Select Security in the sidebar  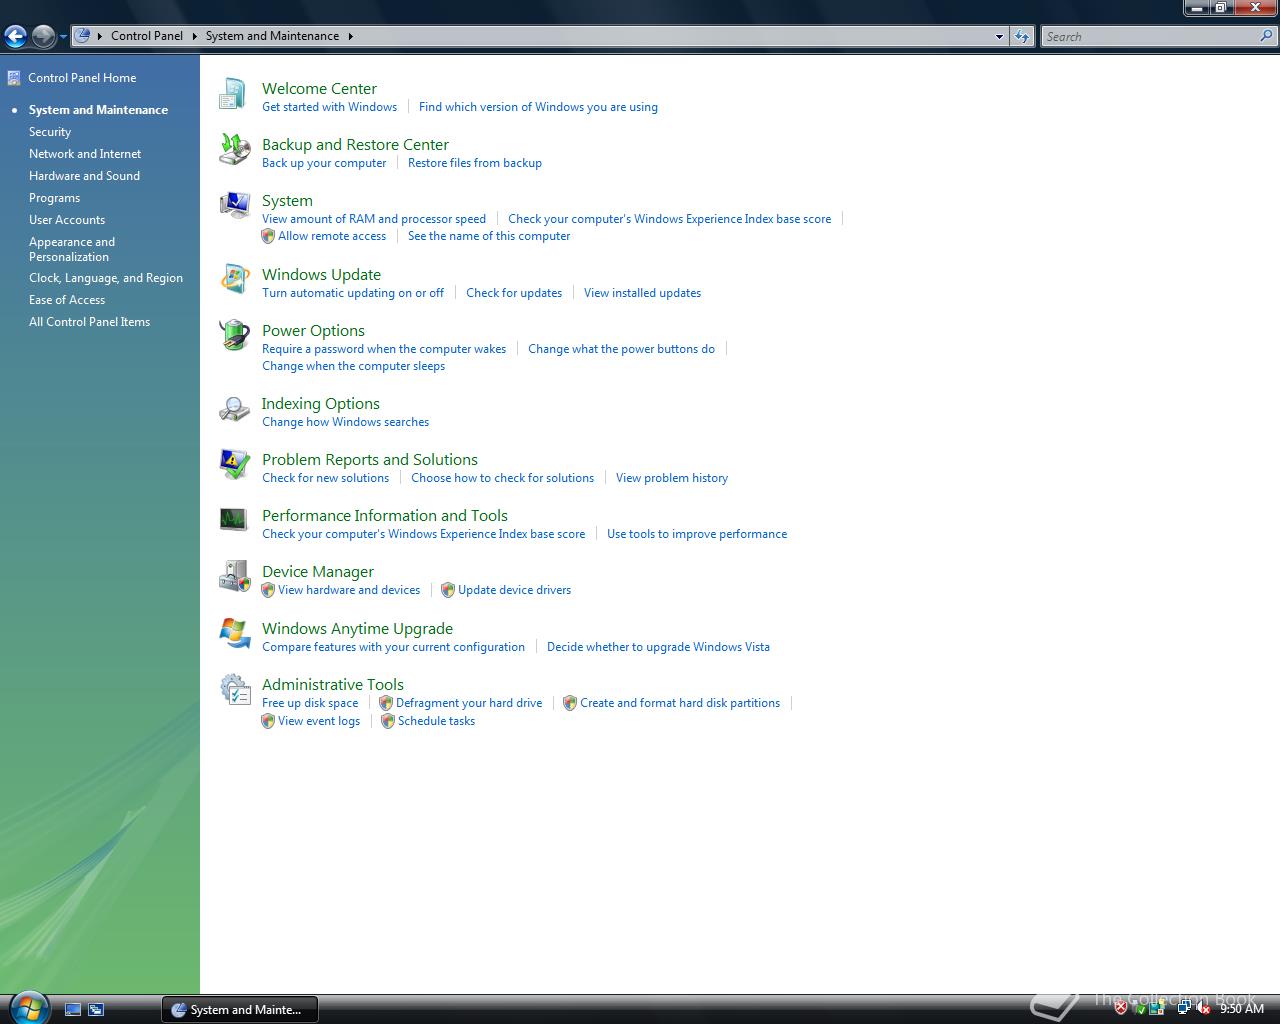[50, 132]
